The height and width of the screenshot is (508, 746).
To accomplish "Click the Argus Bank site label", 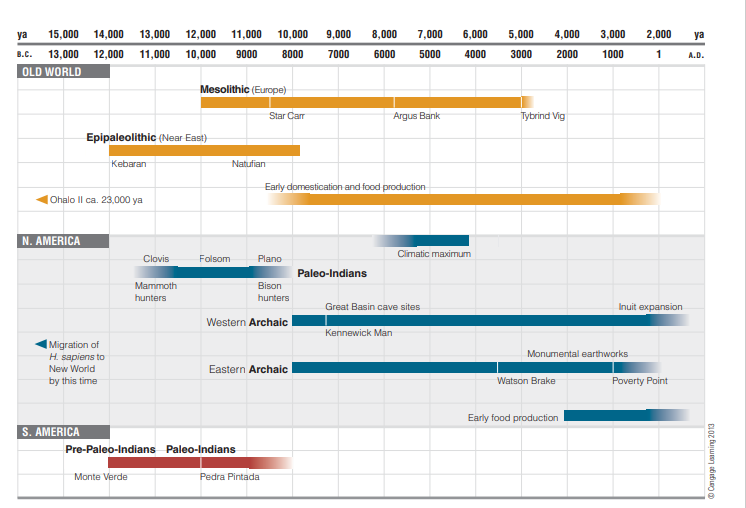I will (417, 116).
